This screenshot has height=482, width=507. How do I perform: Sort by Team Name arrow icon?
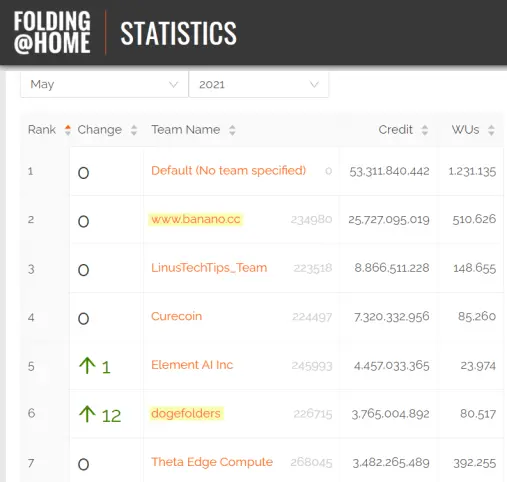[x=232, y=130]
